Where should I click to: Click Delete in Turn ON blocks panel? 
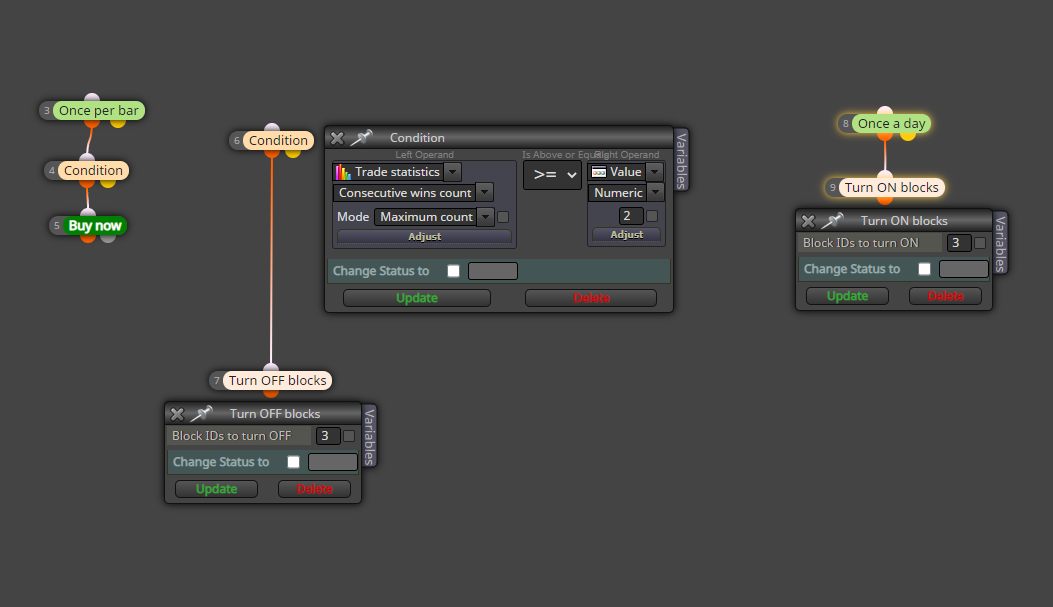pyautogui.click(x=946, y=296)
